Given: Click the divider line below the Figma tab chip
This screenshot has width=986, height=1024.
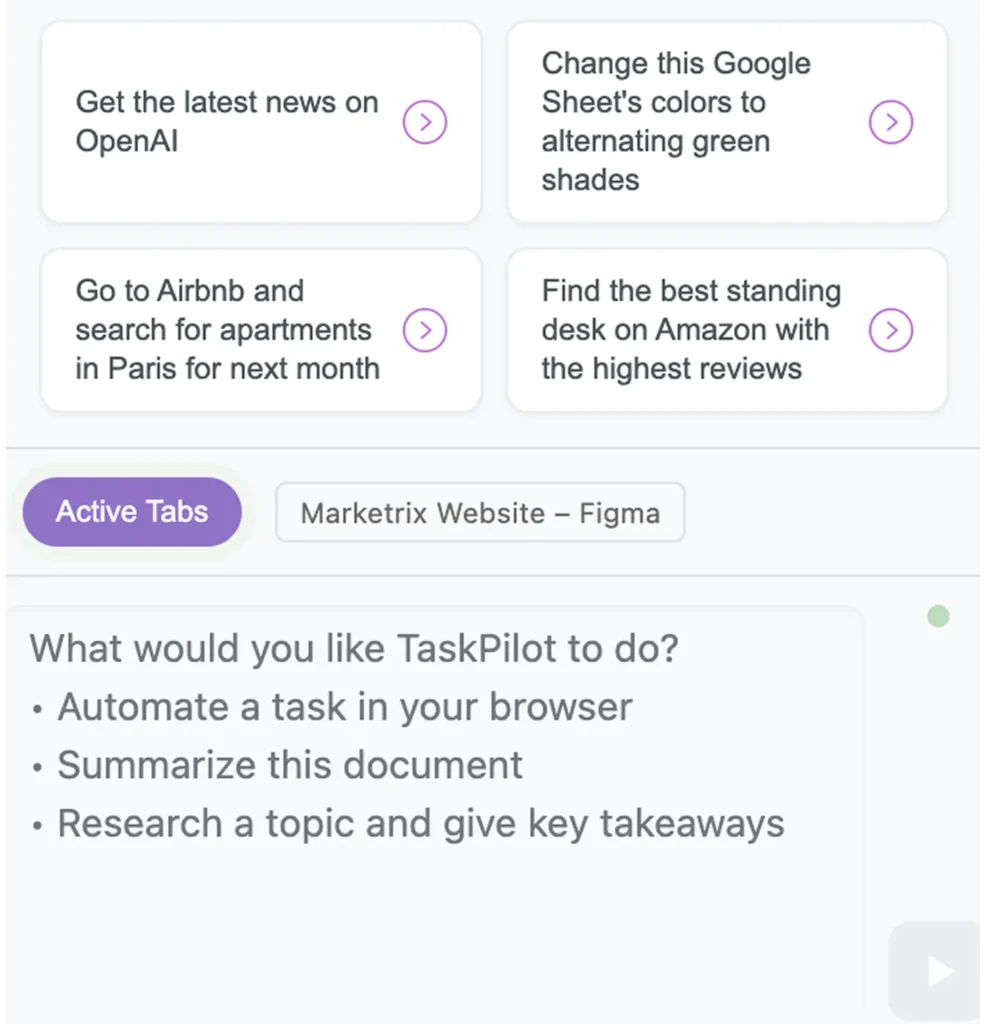Looking at the screenshot, I should pos(493,575).
